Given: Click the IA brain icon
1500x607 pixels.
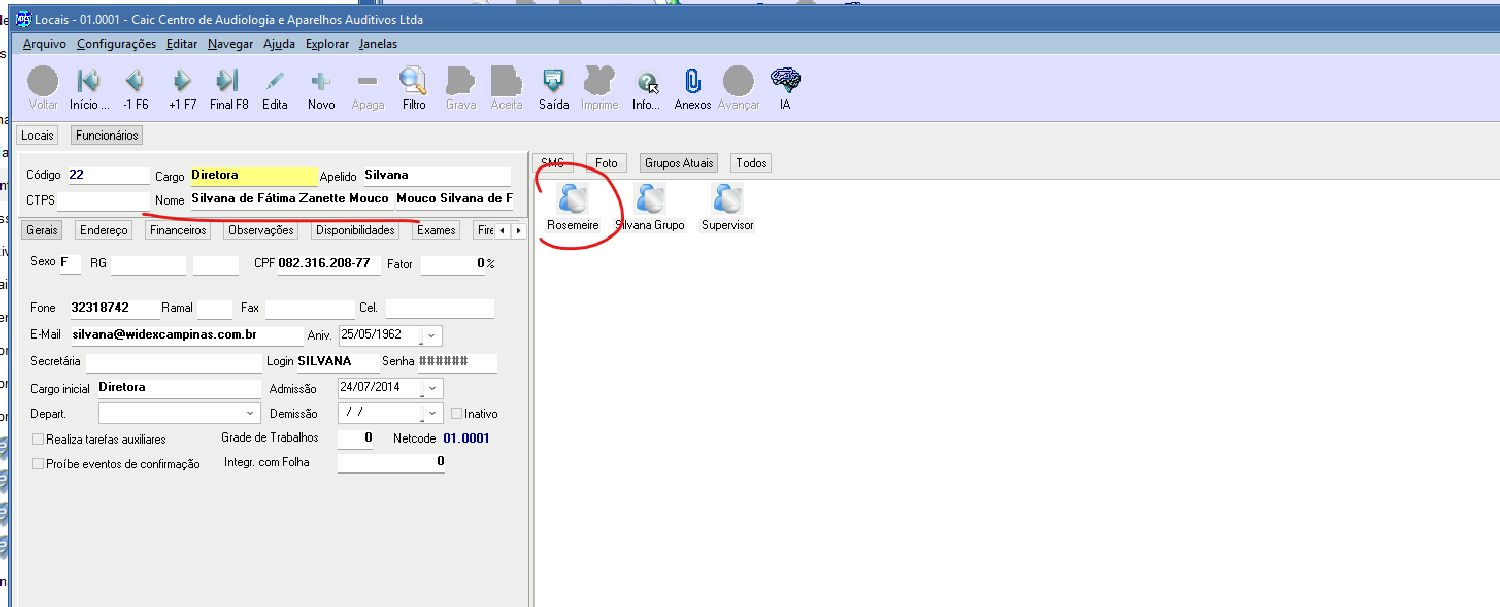Looking at the screenshot, I should tap(785, 81).
